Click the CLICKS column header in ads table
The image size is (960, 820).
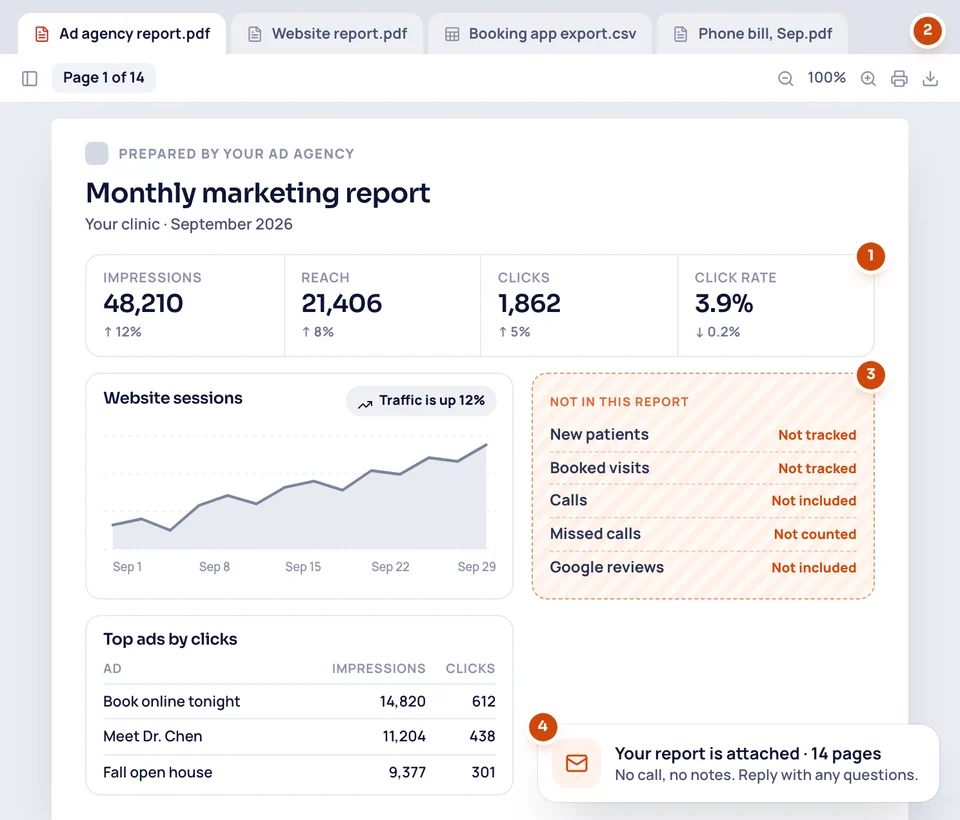tap(470, 669)
